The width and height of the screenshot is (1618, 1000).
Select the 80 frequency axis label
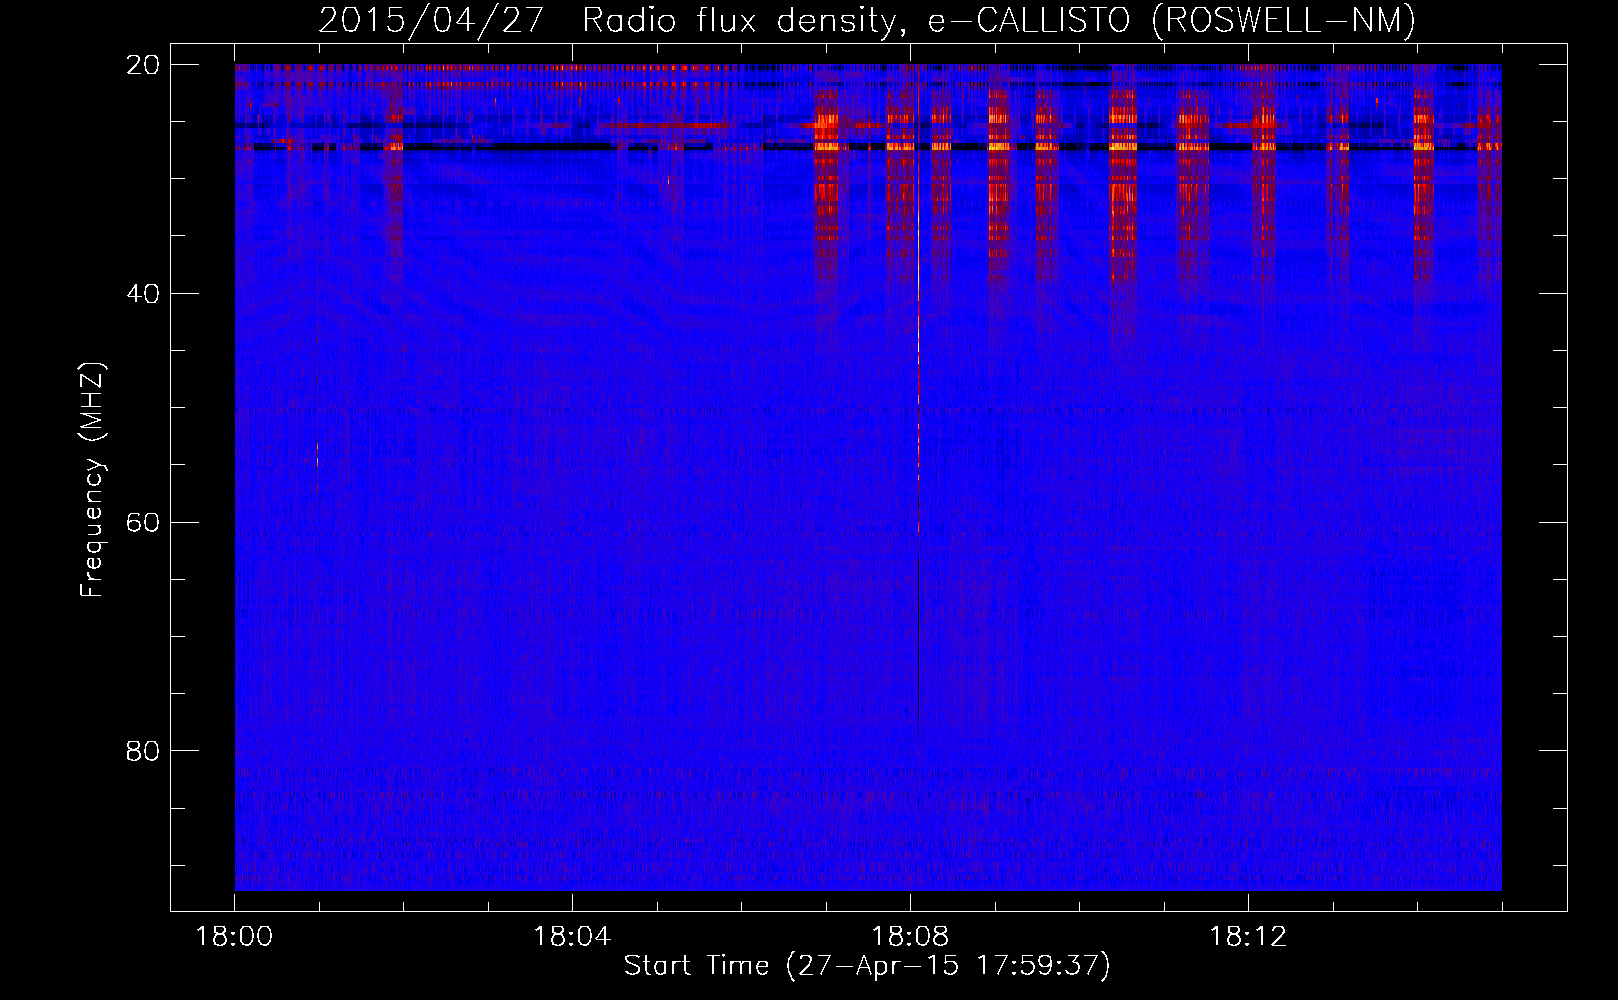point(143,751)
